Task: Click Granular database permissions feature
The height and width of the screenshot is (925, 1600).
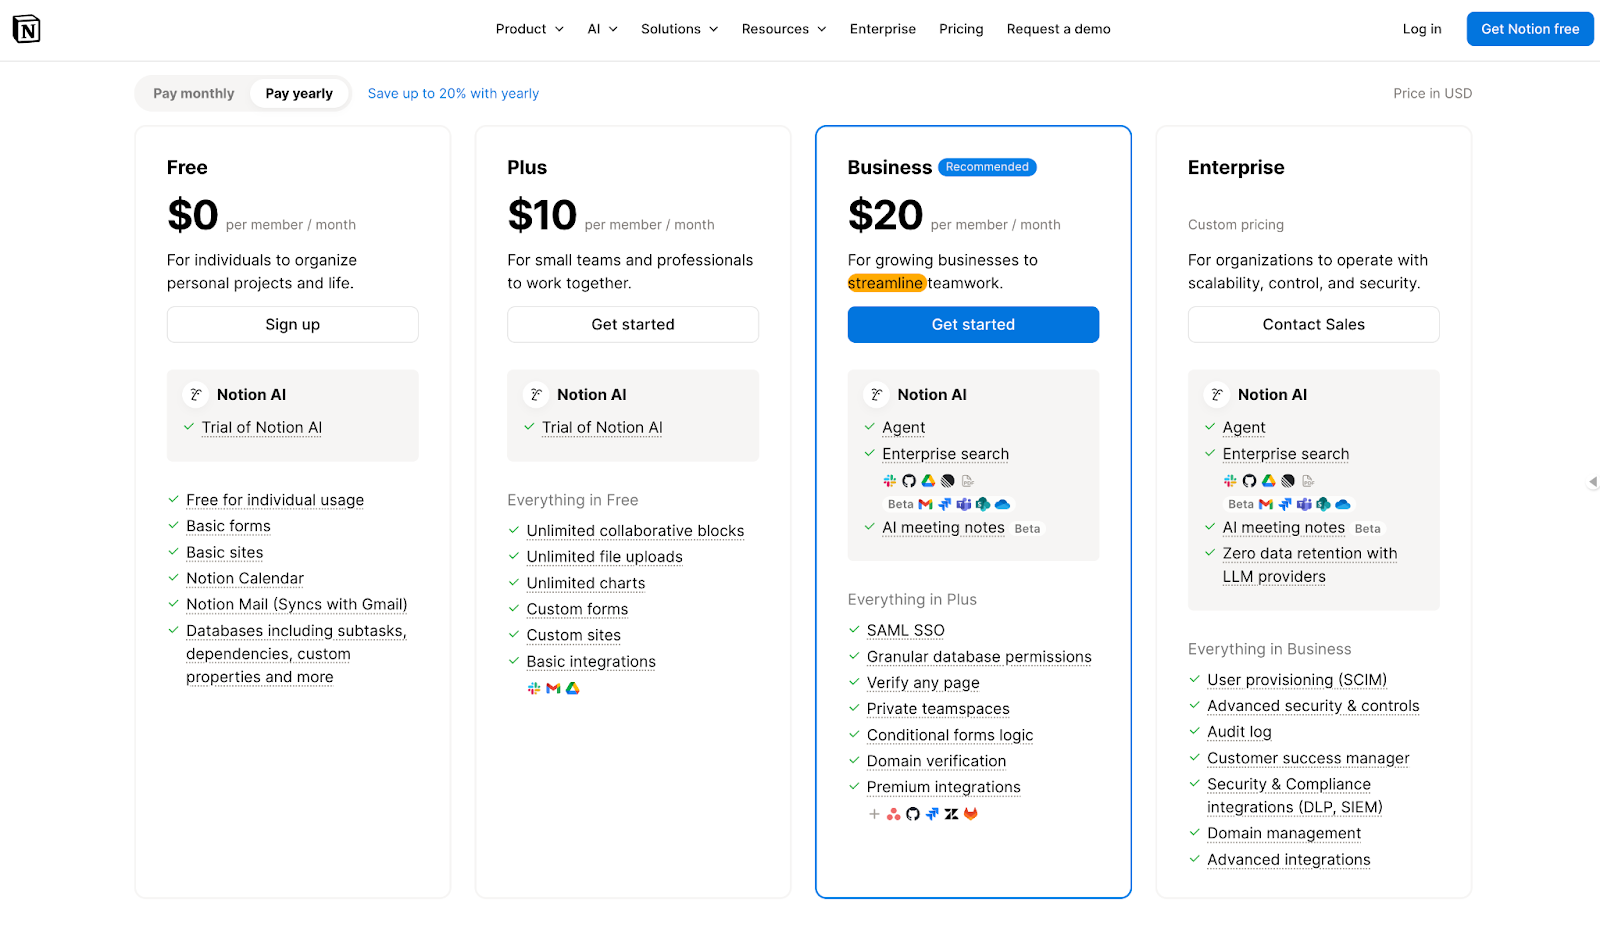Action: 979,657
